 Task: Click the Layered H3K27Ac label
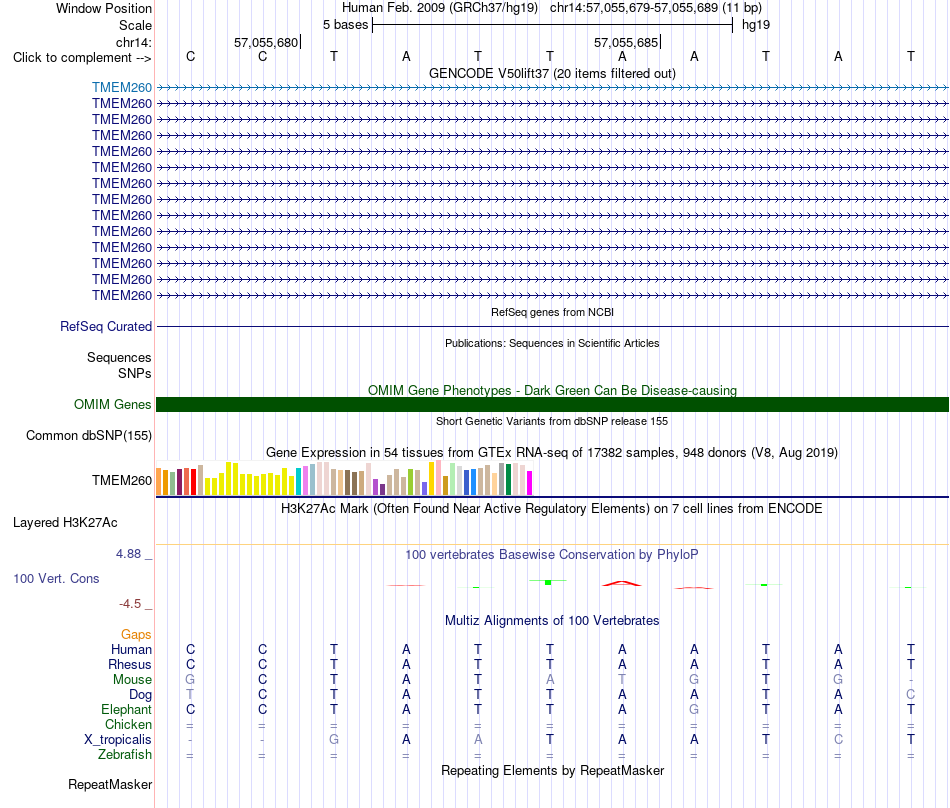click(x=65, y=523)
